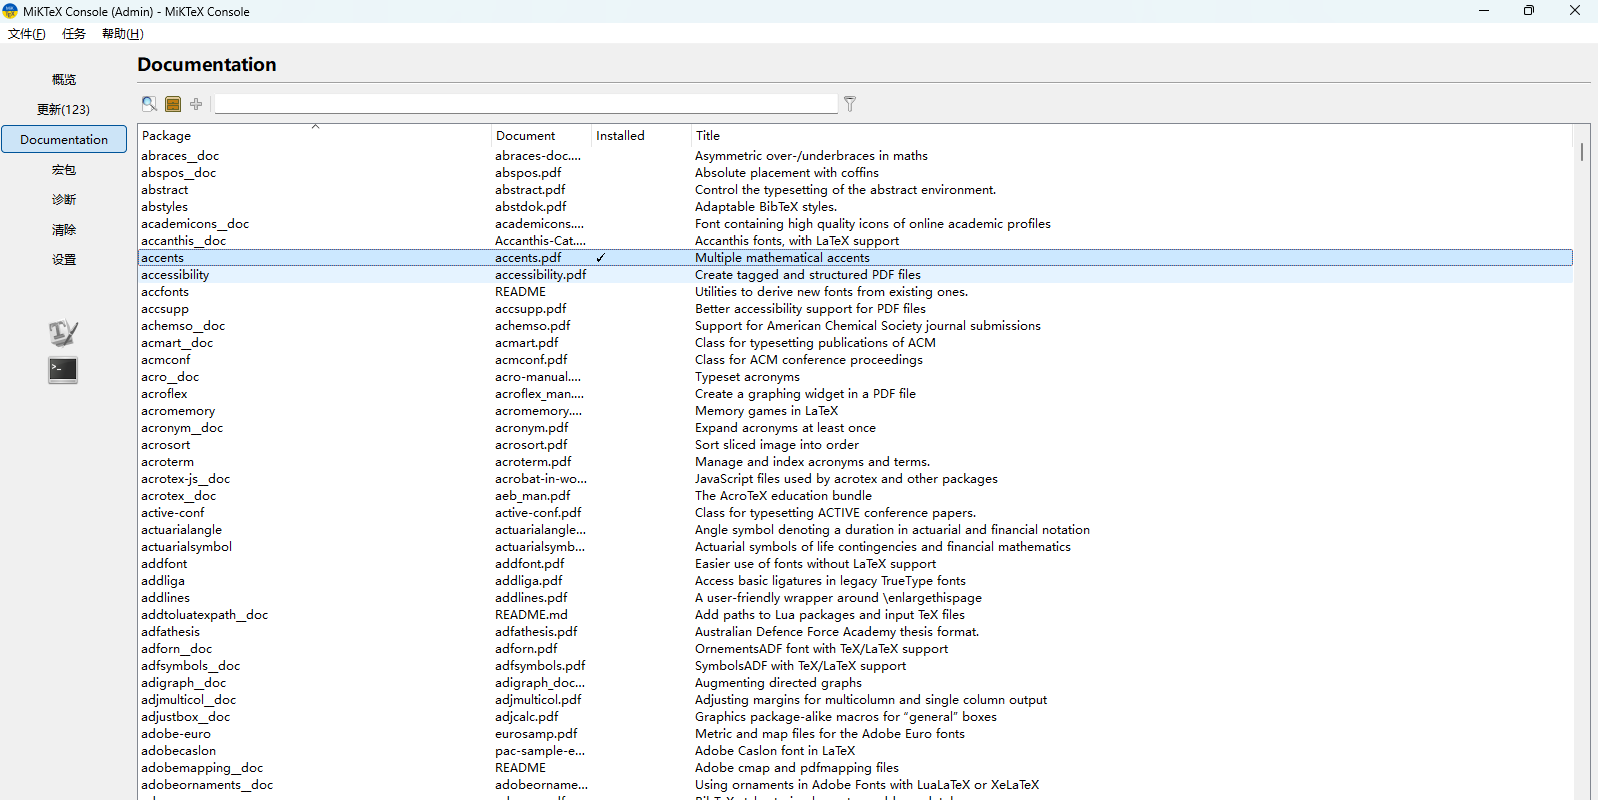Click the view documentation magnifier icon
This screenshot has width=1598, height=800.
point(149,104)
